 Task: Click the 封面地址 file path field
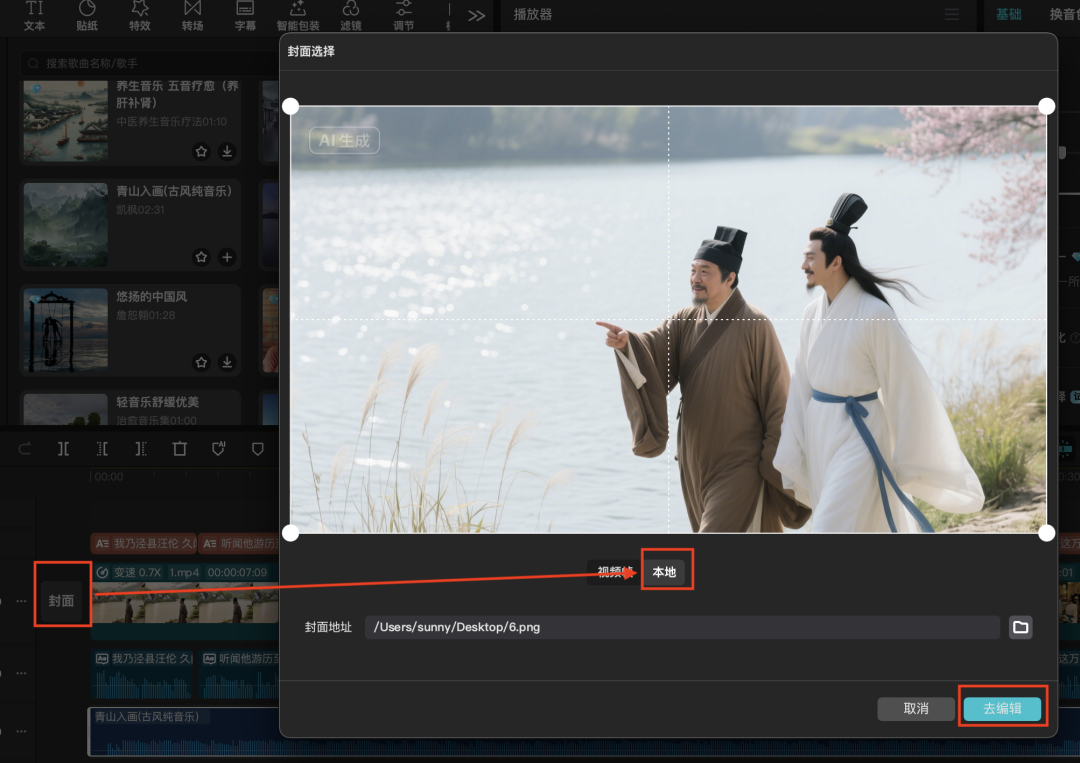(x=681, y=627)
